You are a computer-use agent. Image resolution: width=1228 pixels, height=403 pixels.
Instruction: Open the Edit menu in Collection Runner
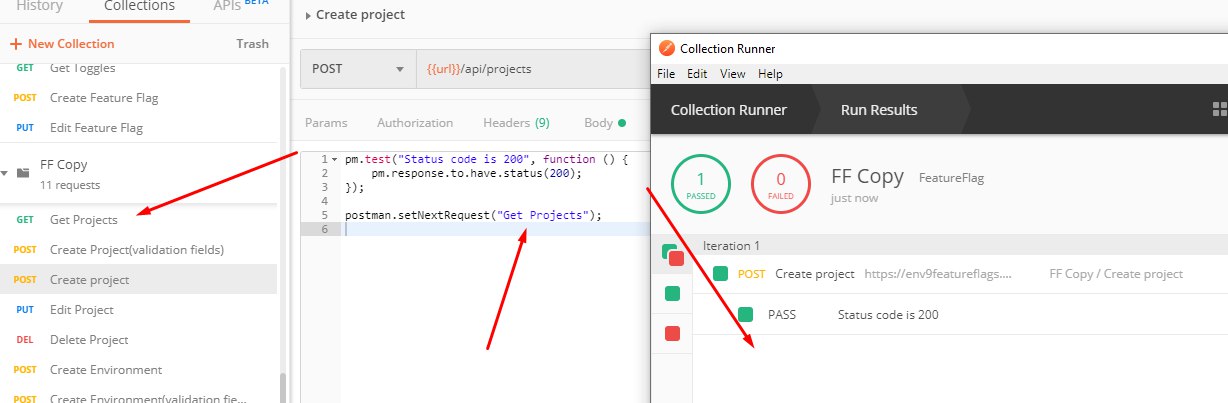[x=697, y=74]
